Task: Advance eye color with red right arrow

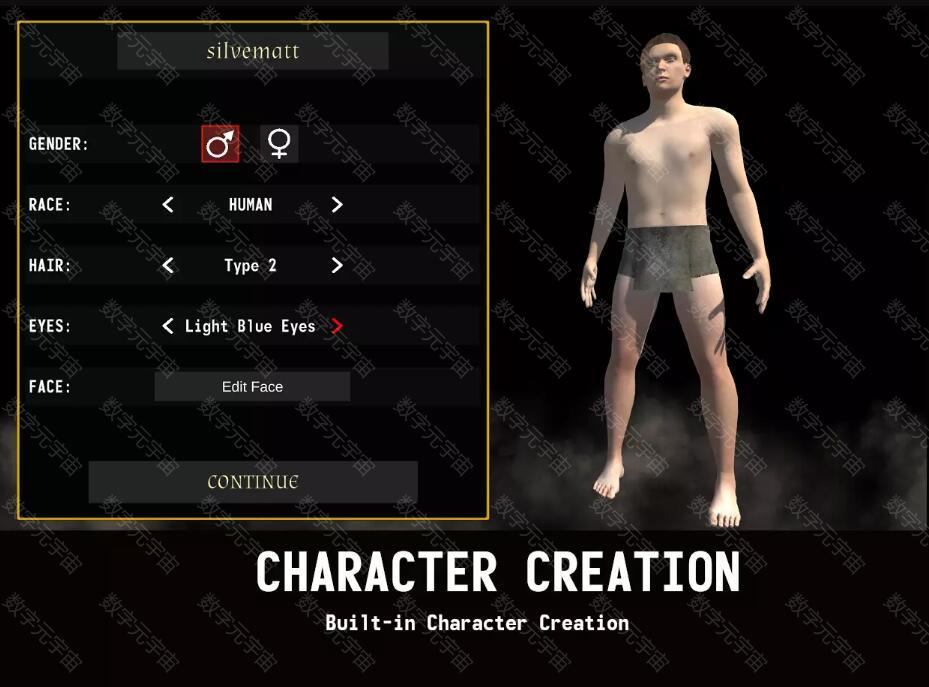Action: 337,326
